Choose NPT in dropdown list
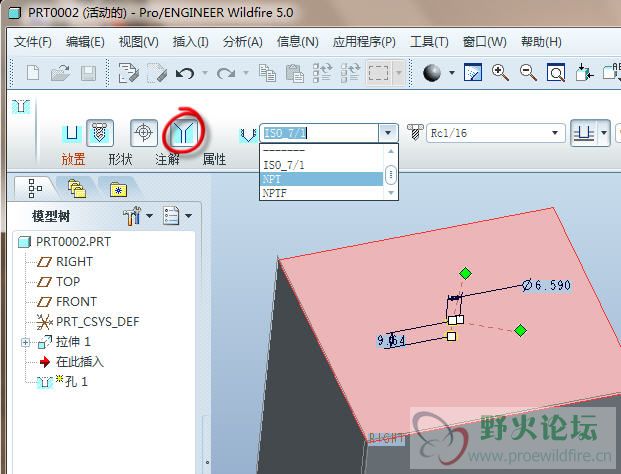The height and width of the screenshot is (474, 621). tap(321, 179)
